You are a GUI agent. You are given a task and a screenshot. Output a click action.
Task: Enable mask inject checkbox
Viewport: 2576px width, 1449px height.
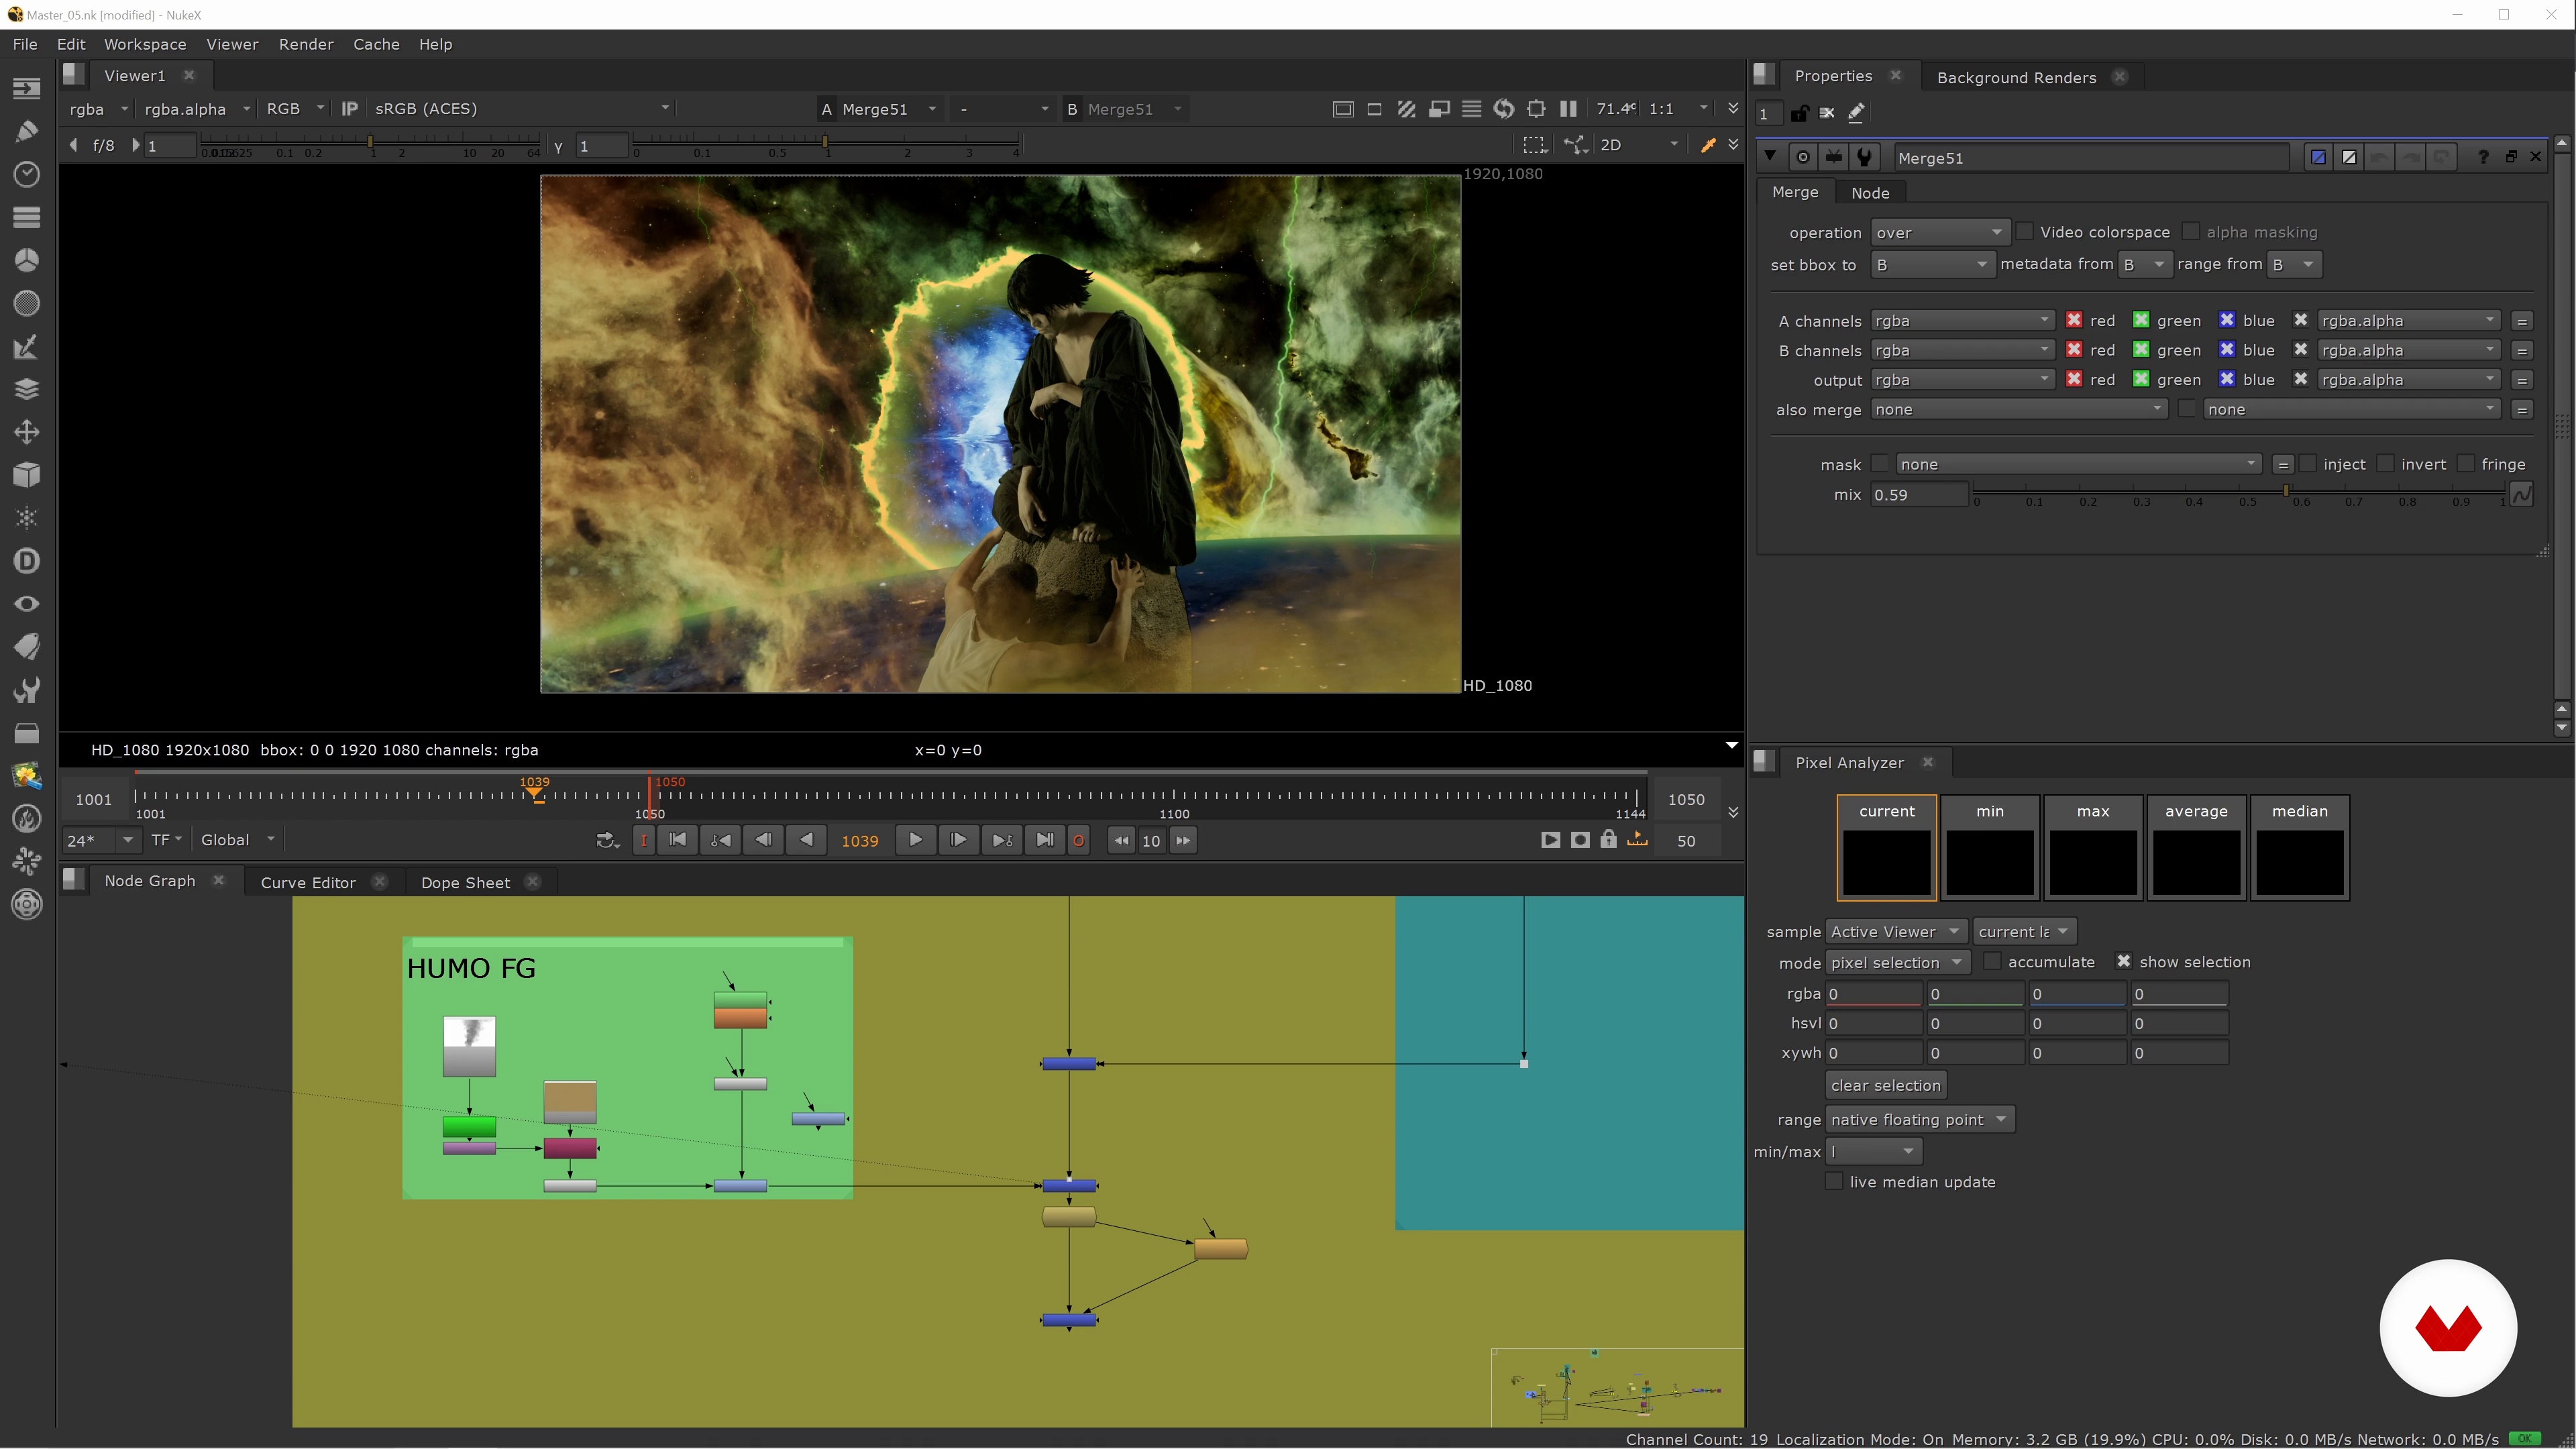click(x=2308, y=464)
